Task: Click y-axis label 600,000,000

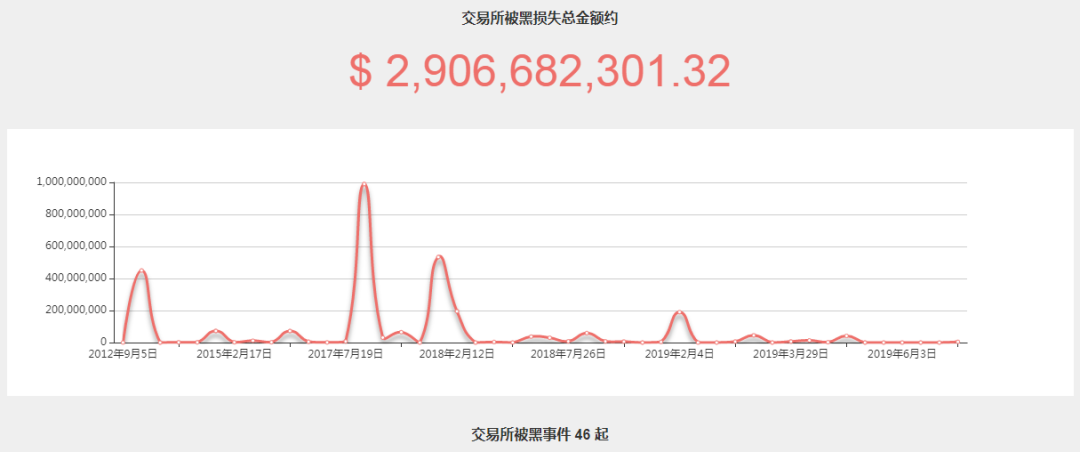Action: (x=75, y=247)
